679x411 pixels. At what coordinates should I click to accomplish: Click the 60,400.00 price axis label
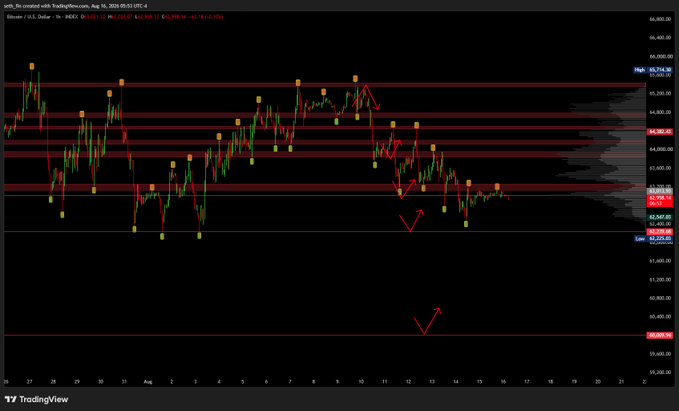(x=661, y=317)
